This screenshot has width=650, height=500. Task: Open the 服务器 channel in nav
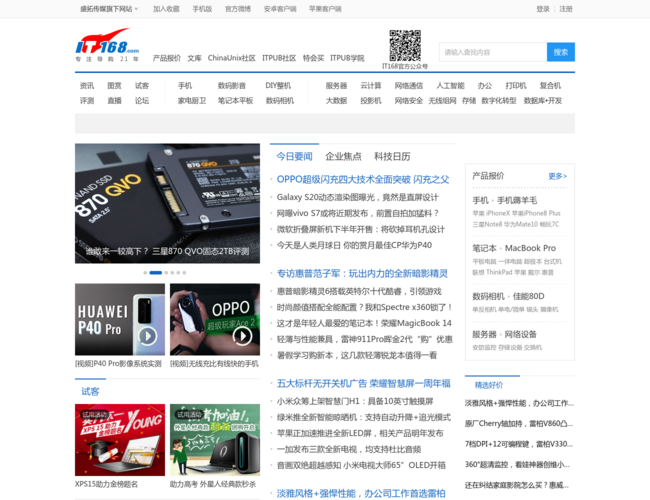pos(336,85)
